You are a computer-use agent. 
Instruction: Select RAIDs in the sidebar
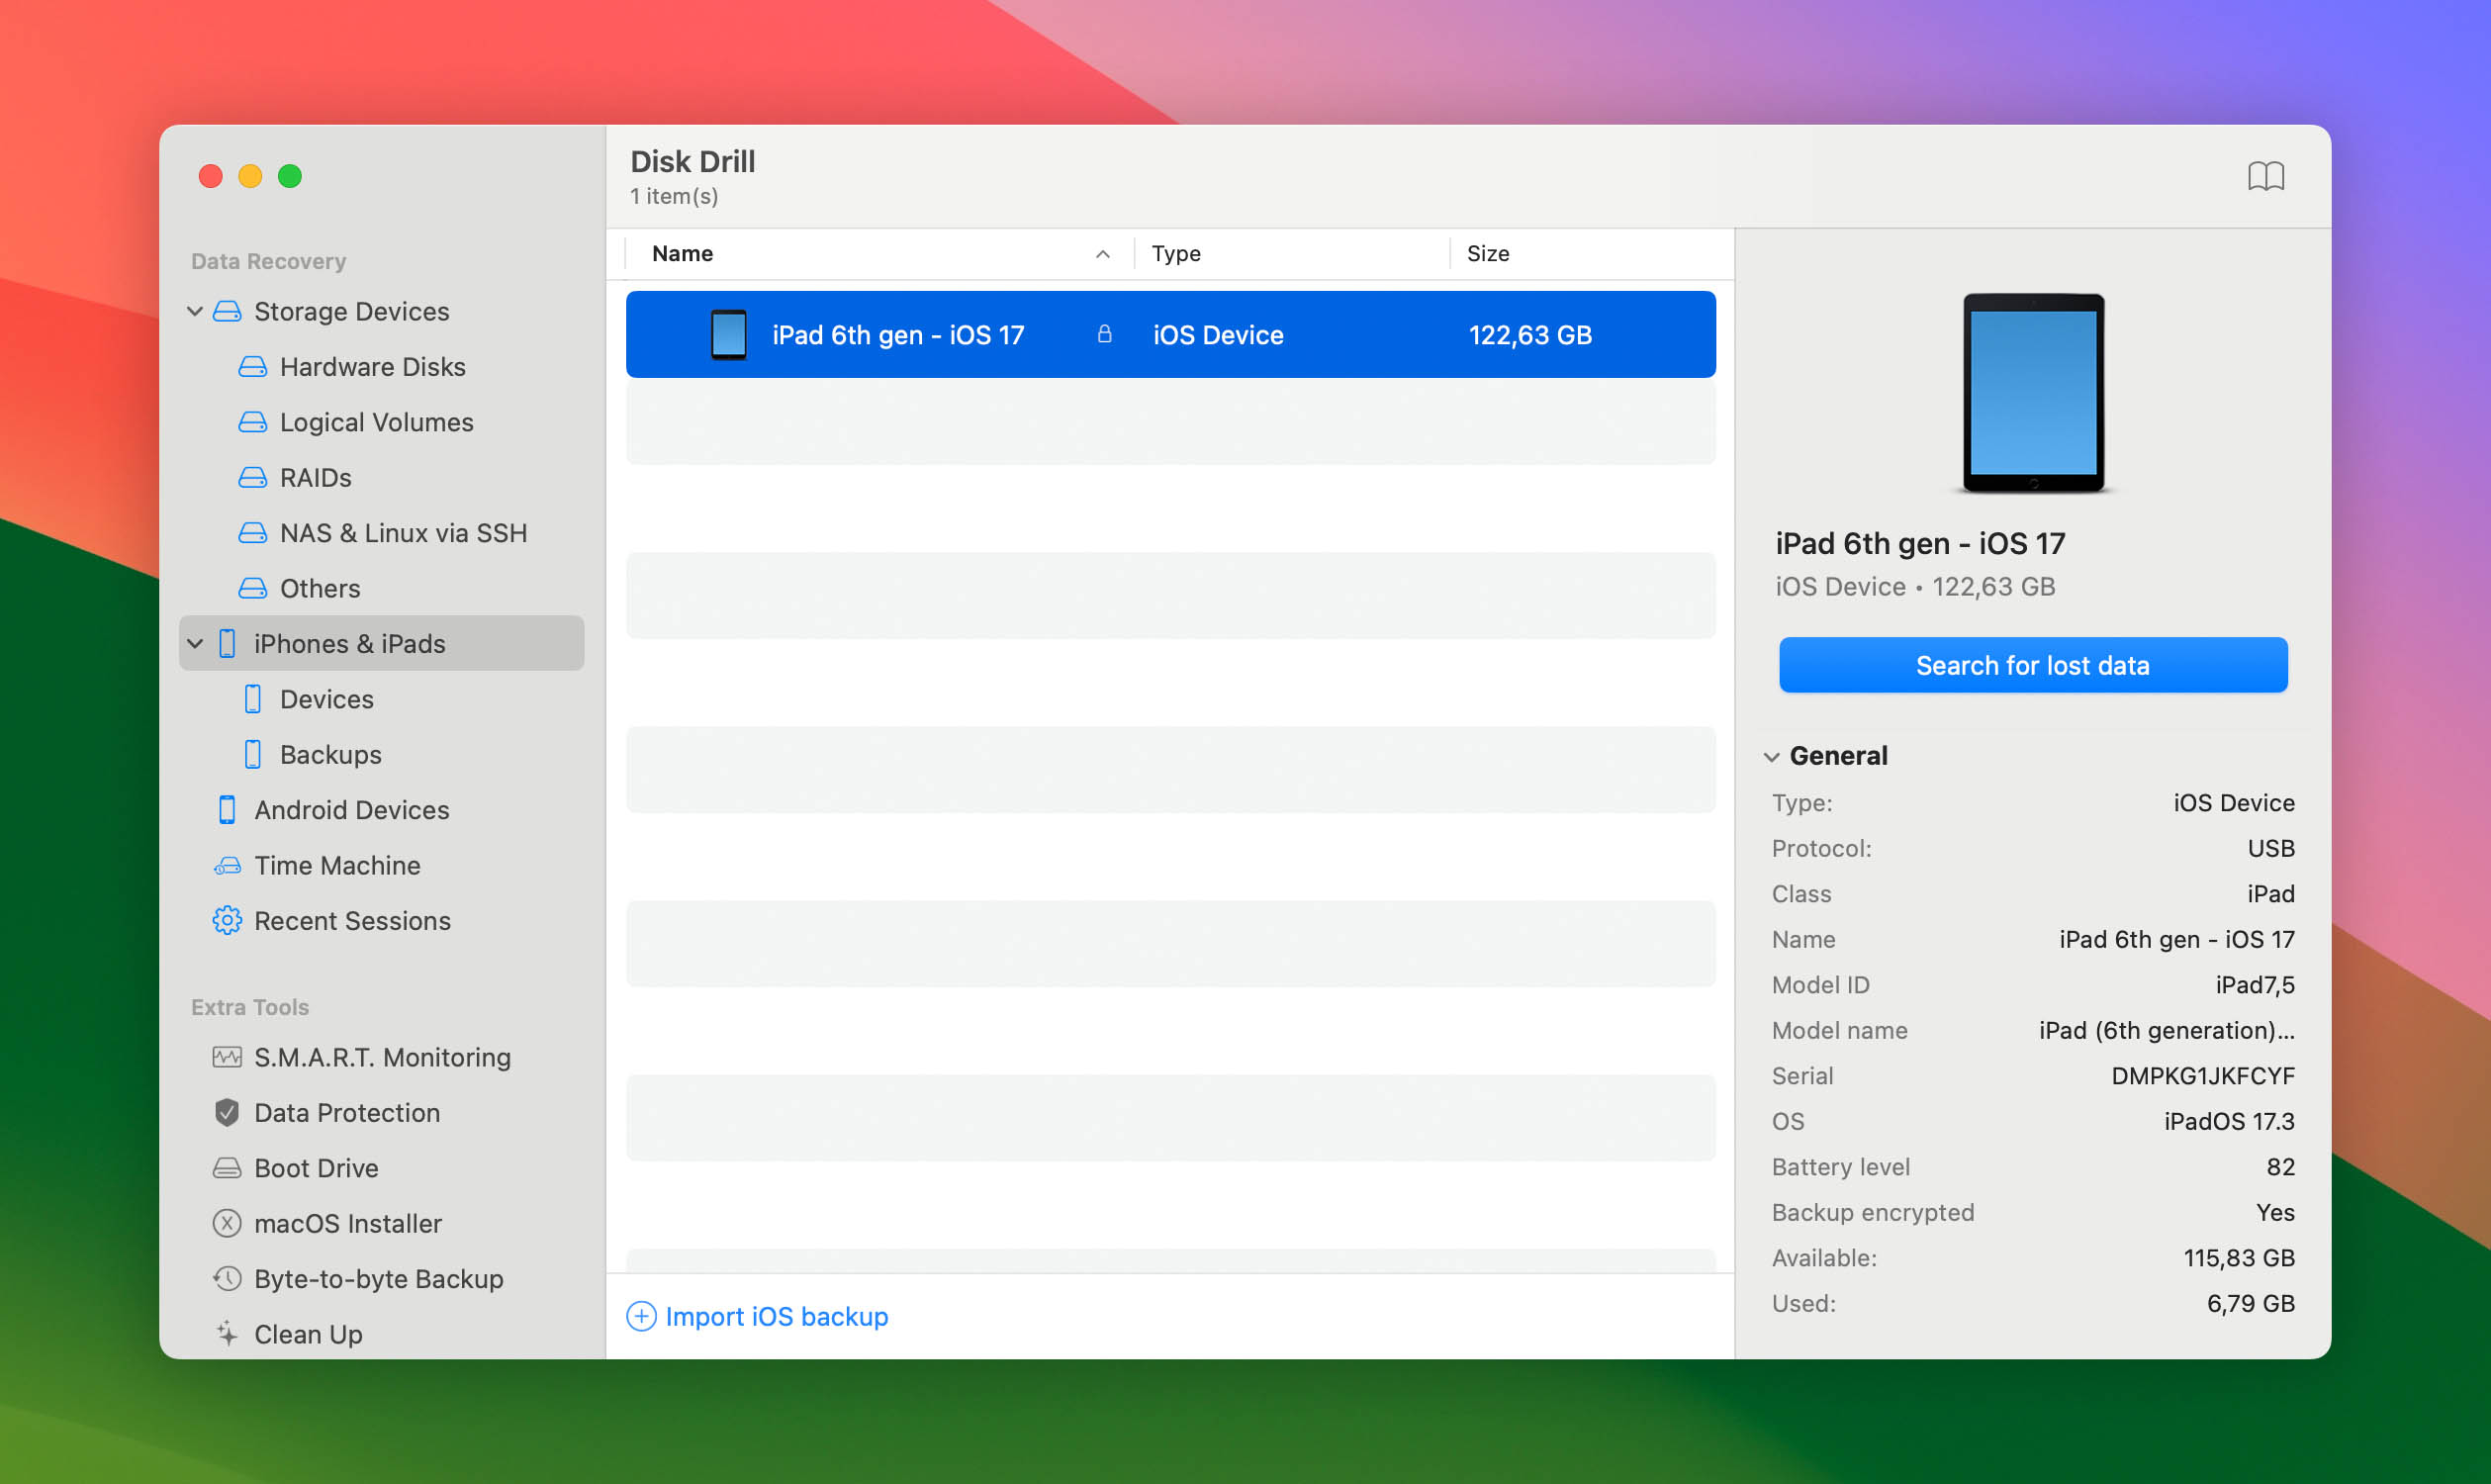(315, 478)
